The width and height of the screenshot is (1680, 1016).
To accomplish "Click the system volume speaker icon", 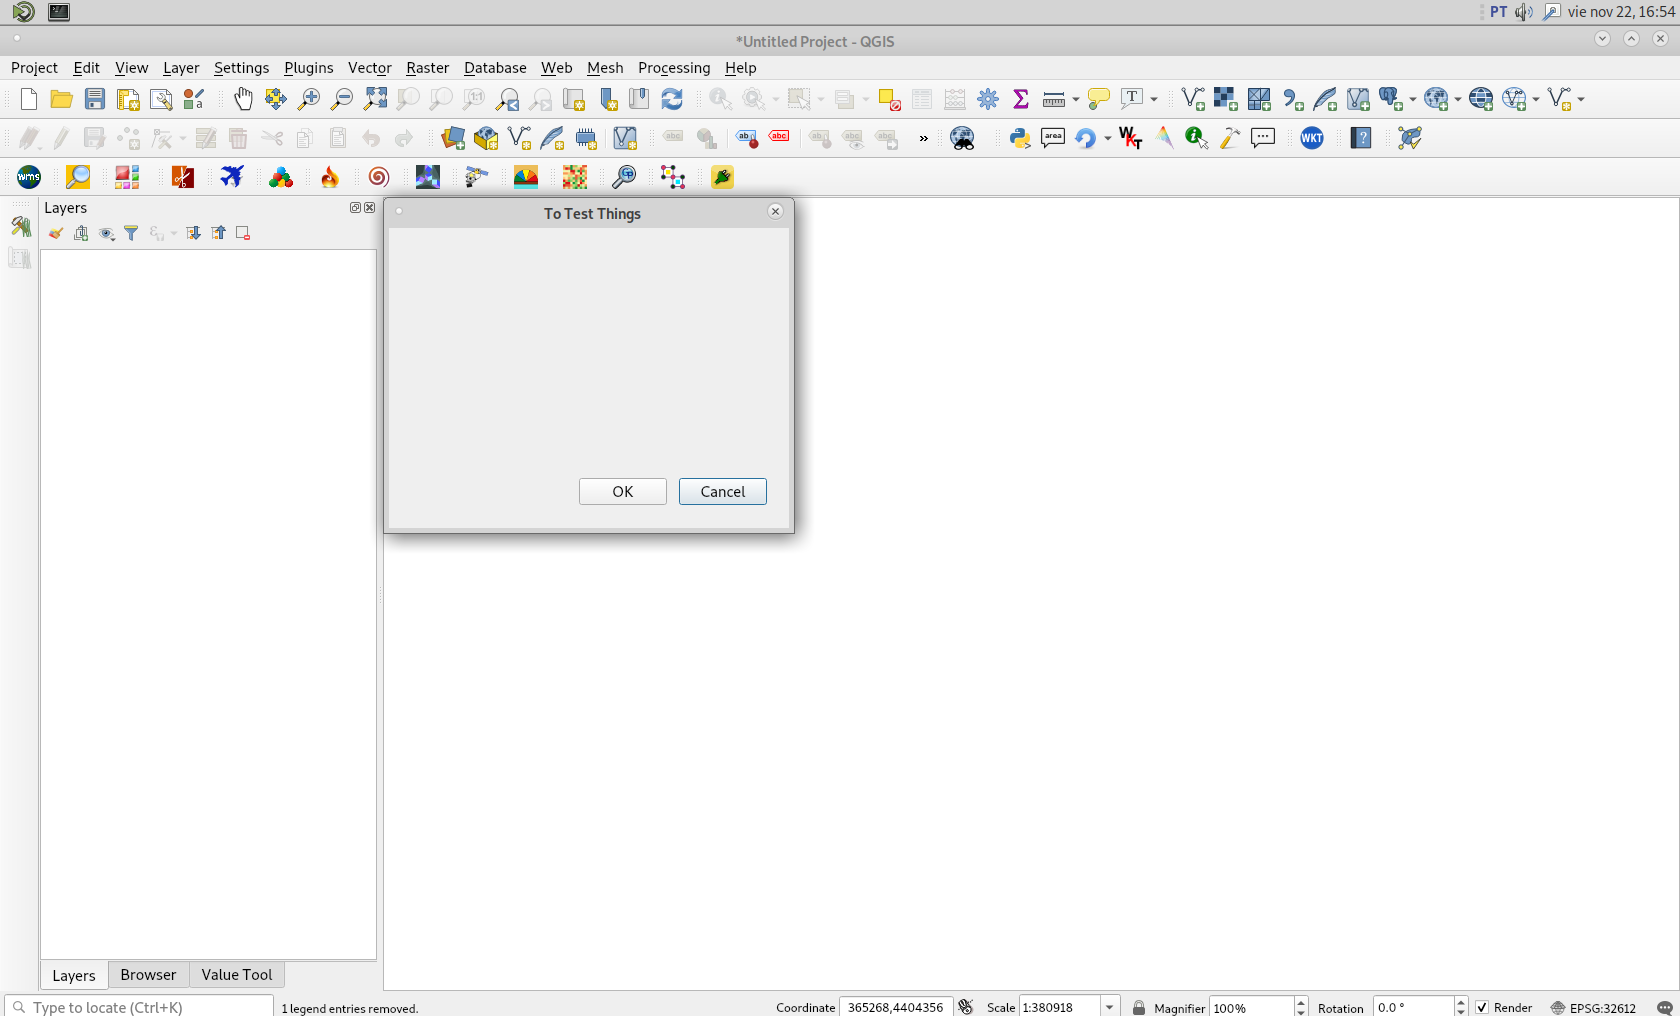I will (1524, 12).
